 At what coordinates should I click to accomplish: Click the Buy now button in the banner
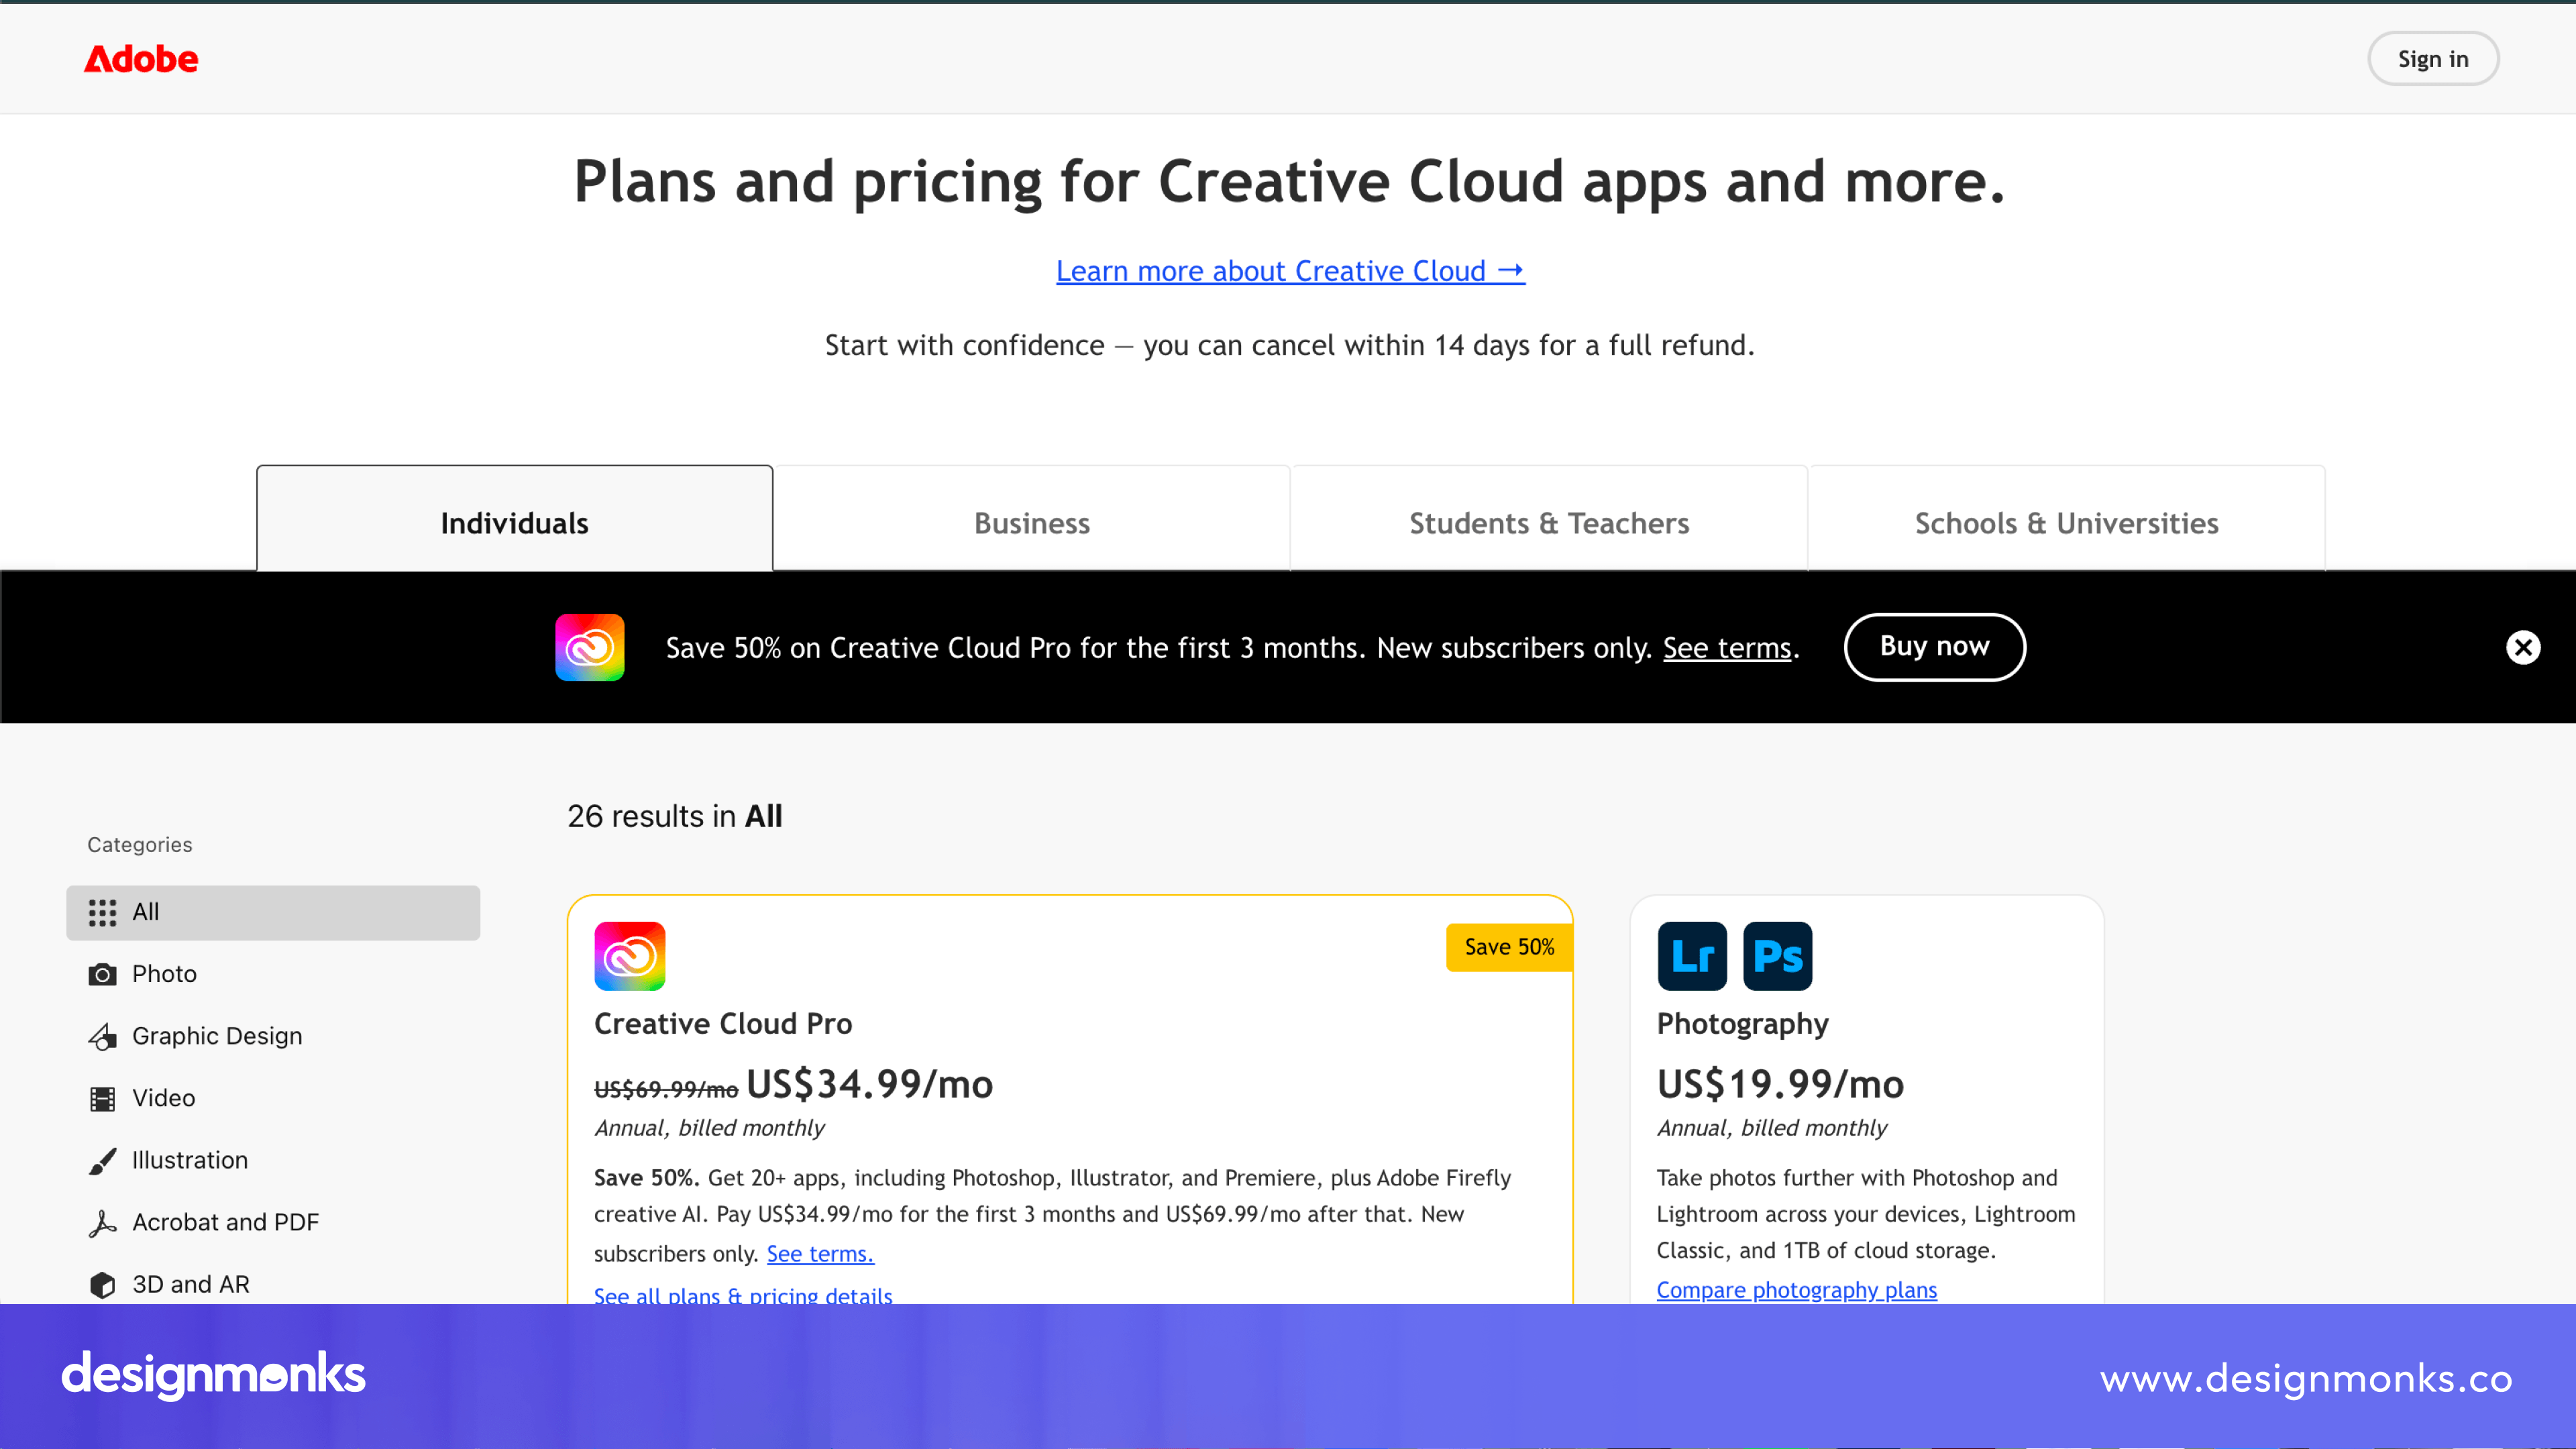(1935, 647)
